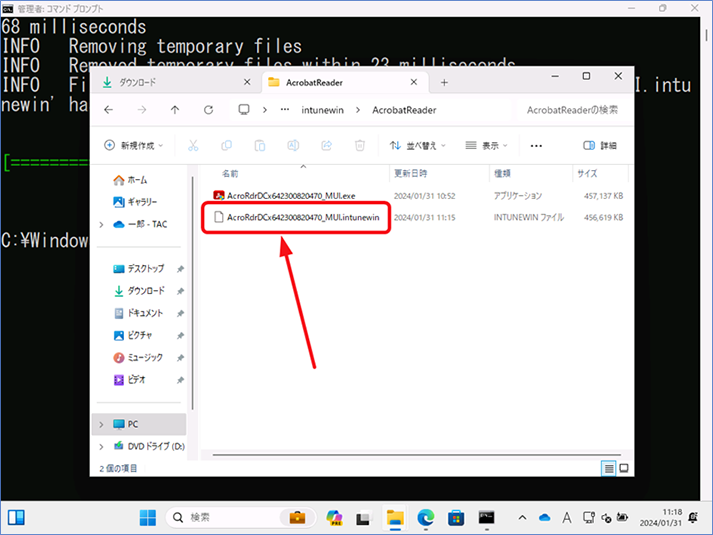This screenshot has width=713, height=535.
Task: Click the taskbar 検索 search box
Action: click(x=241, y=518)
